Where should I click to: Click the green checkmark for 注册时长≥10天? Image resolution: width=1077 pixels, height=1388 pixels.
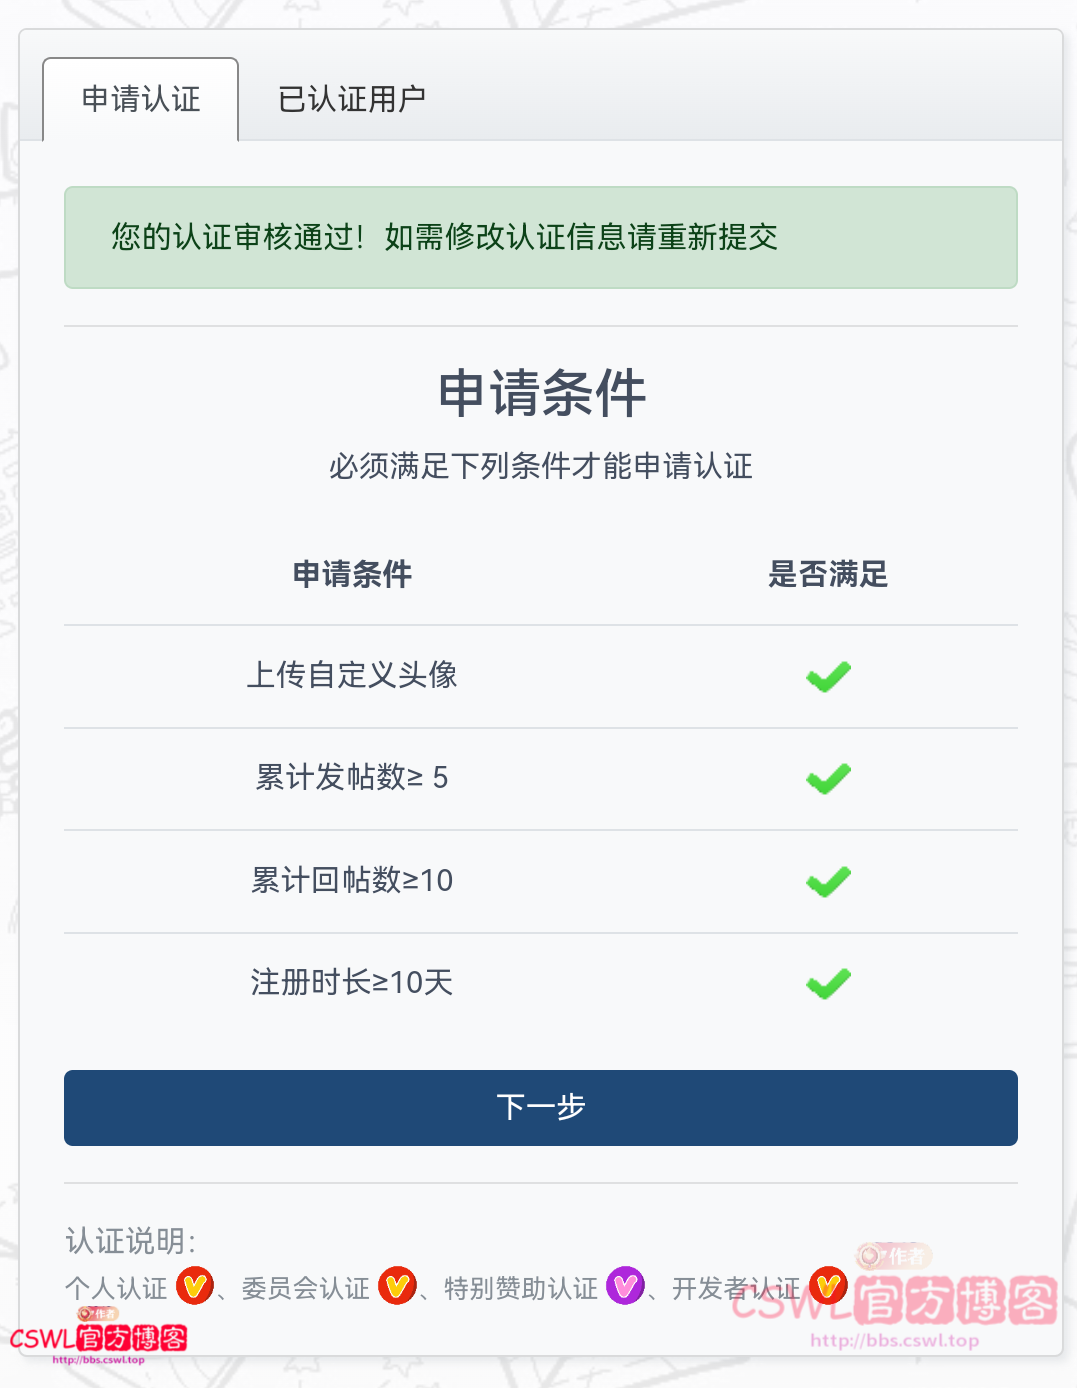(828, 983)
